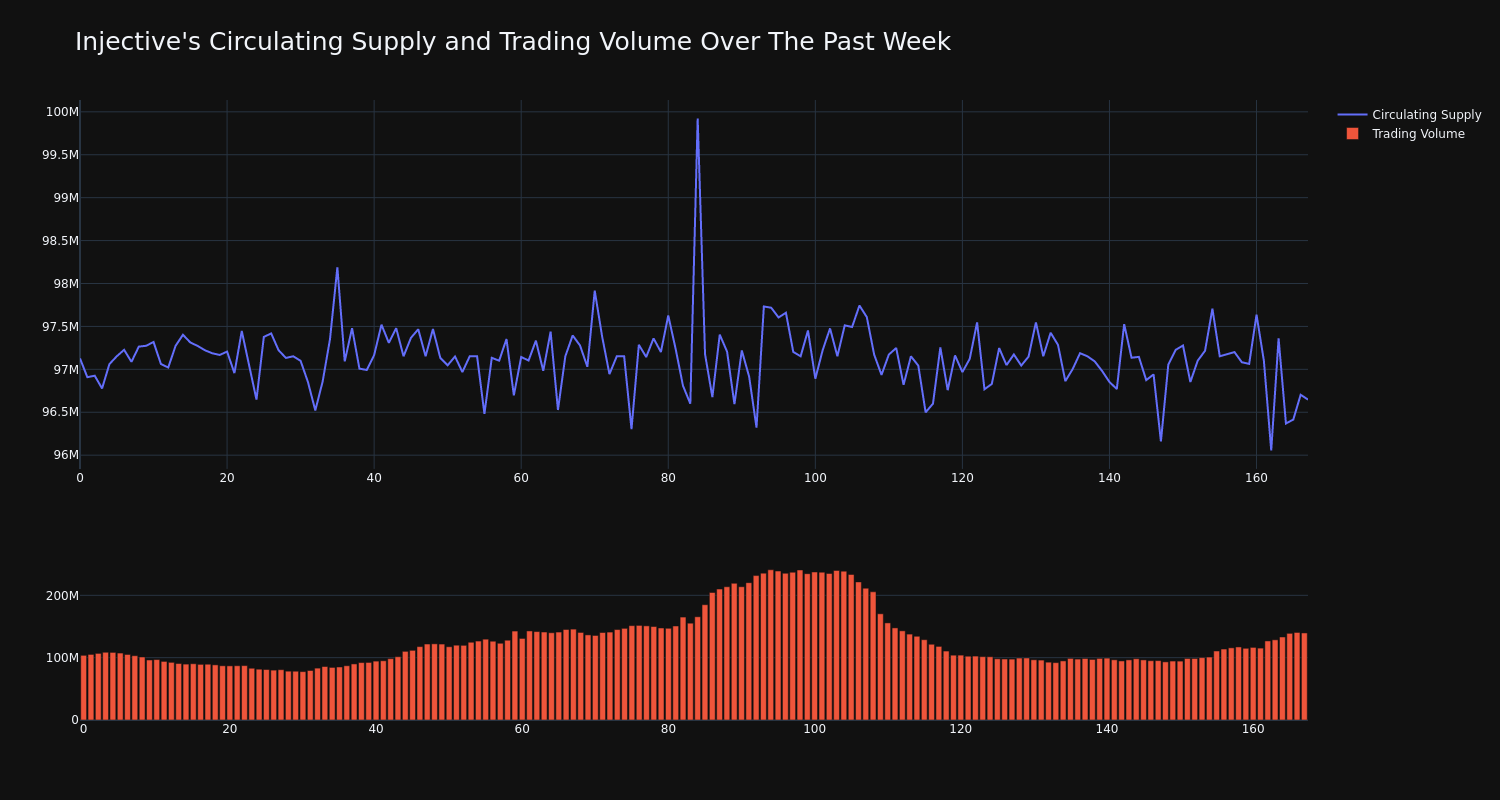1500x800 pixels.
Task: Click the supply line peak near x 35
Action: pyautogui.click(x=337, y=268)
